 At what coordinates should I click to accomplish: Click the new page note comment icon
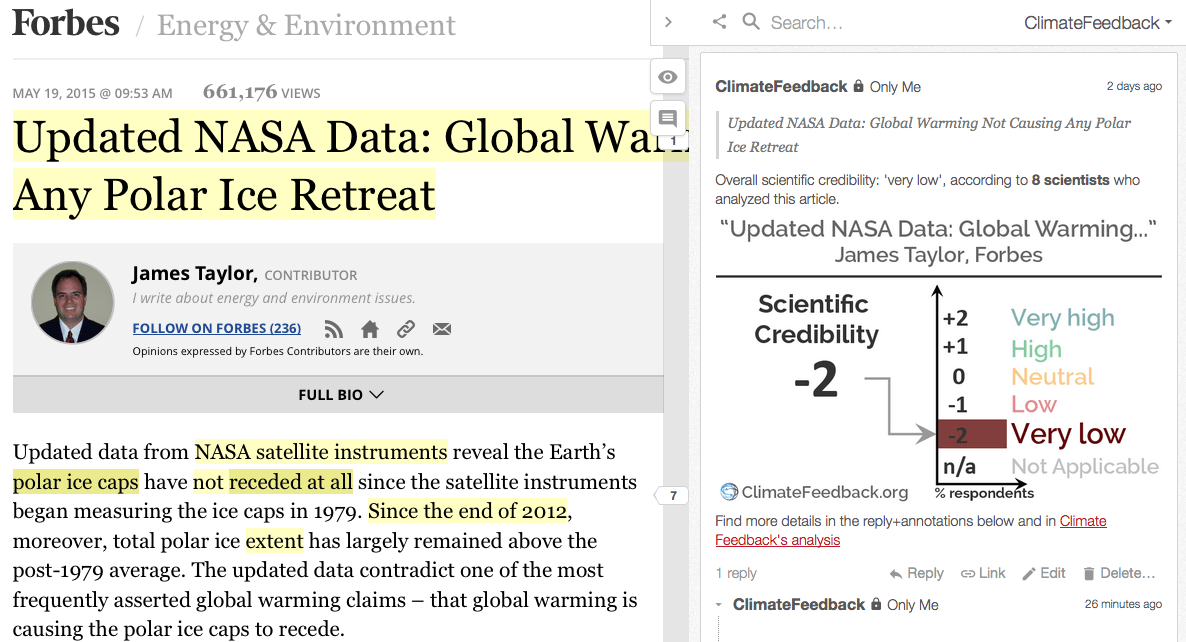pos(668,118)
